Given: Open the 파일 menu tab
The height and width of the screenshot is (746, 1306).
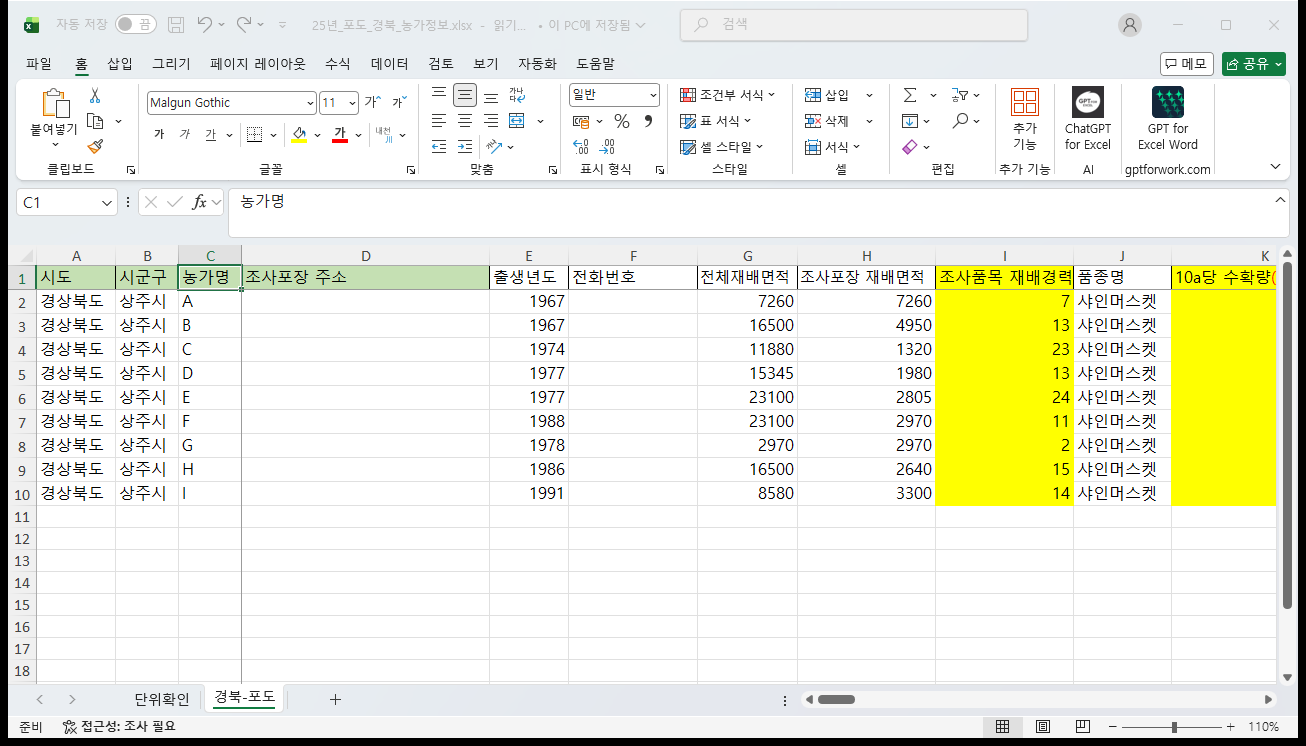Looking at the screenshot, I should coord(39,64).
